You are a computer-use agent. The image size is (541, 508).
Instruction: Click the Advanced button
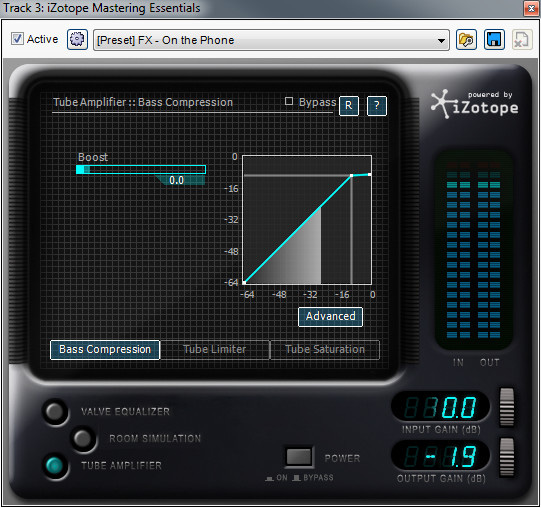tap(330, 316)
